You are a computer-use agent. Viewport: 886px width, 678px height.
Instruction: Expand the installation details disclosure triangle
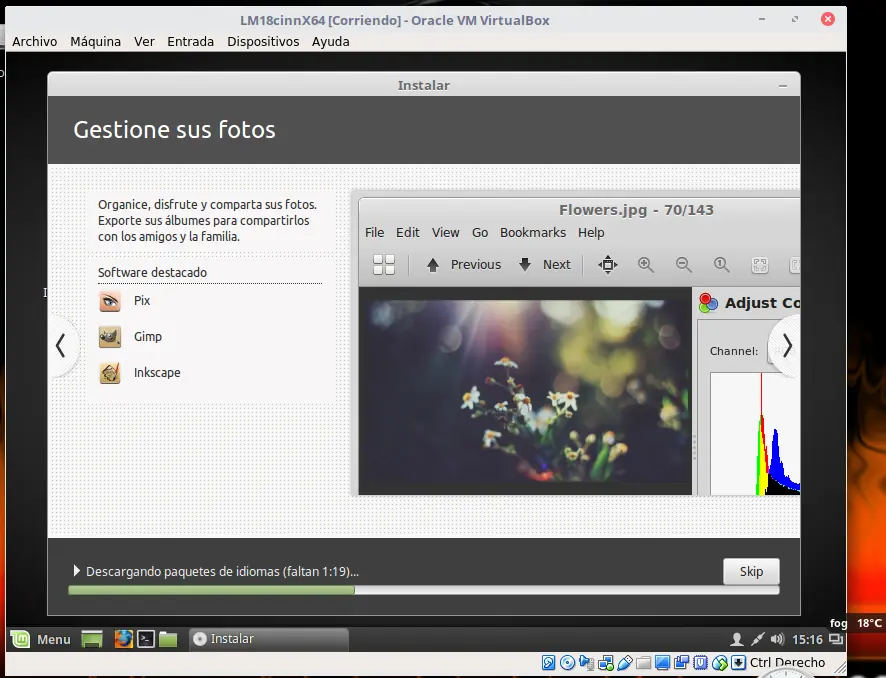click(76, 571)
